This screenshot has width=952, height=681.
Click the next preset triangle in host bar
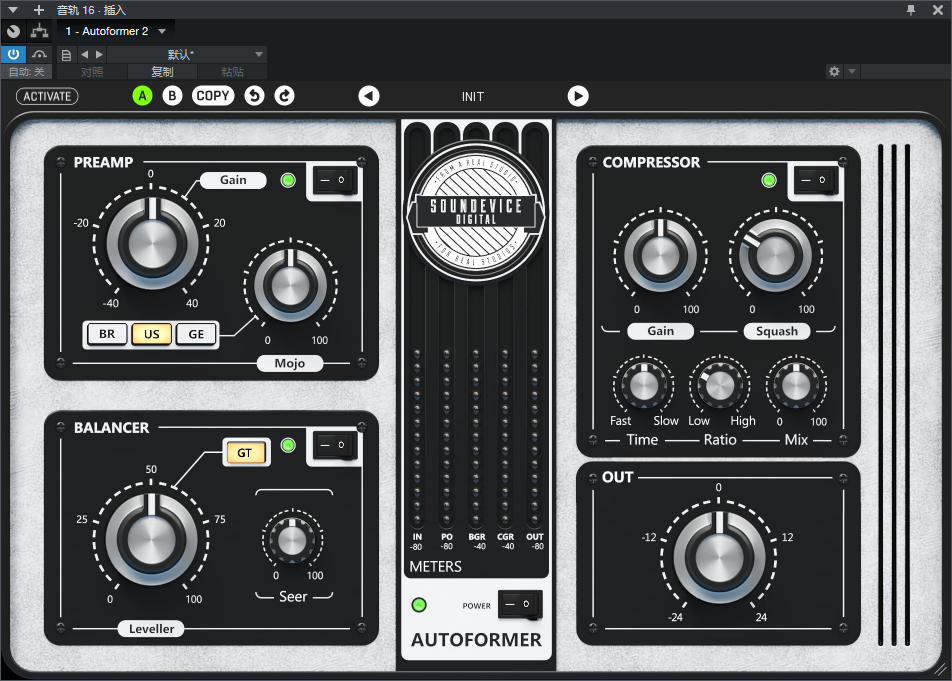(100, 55)
